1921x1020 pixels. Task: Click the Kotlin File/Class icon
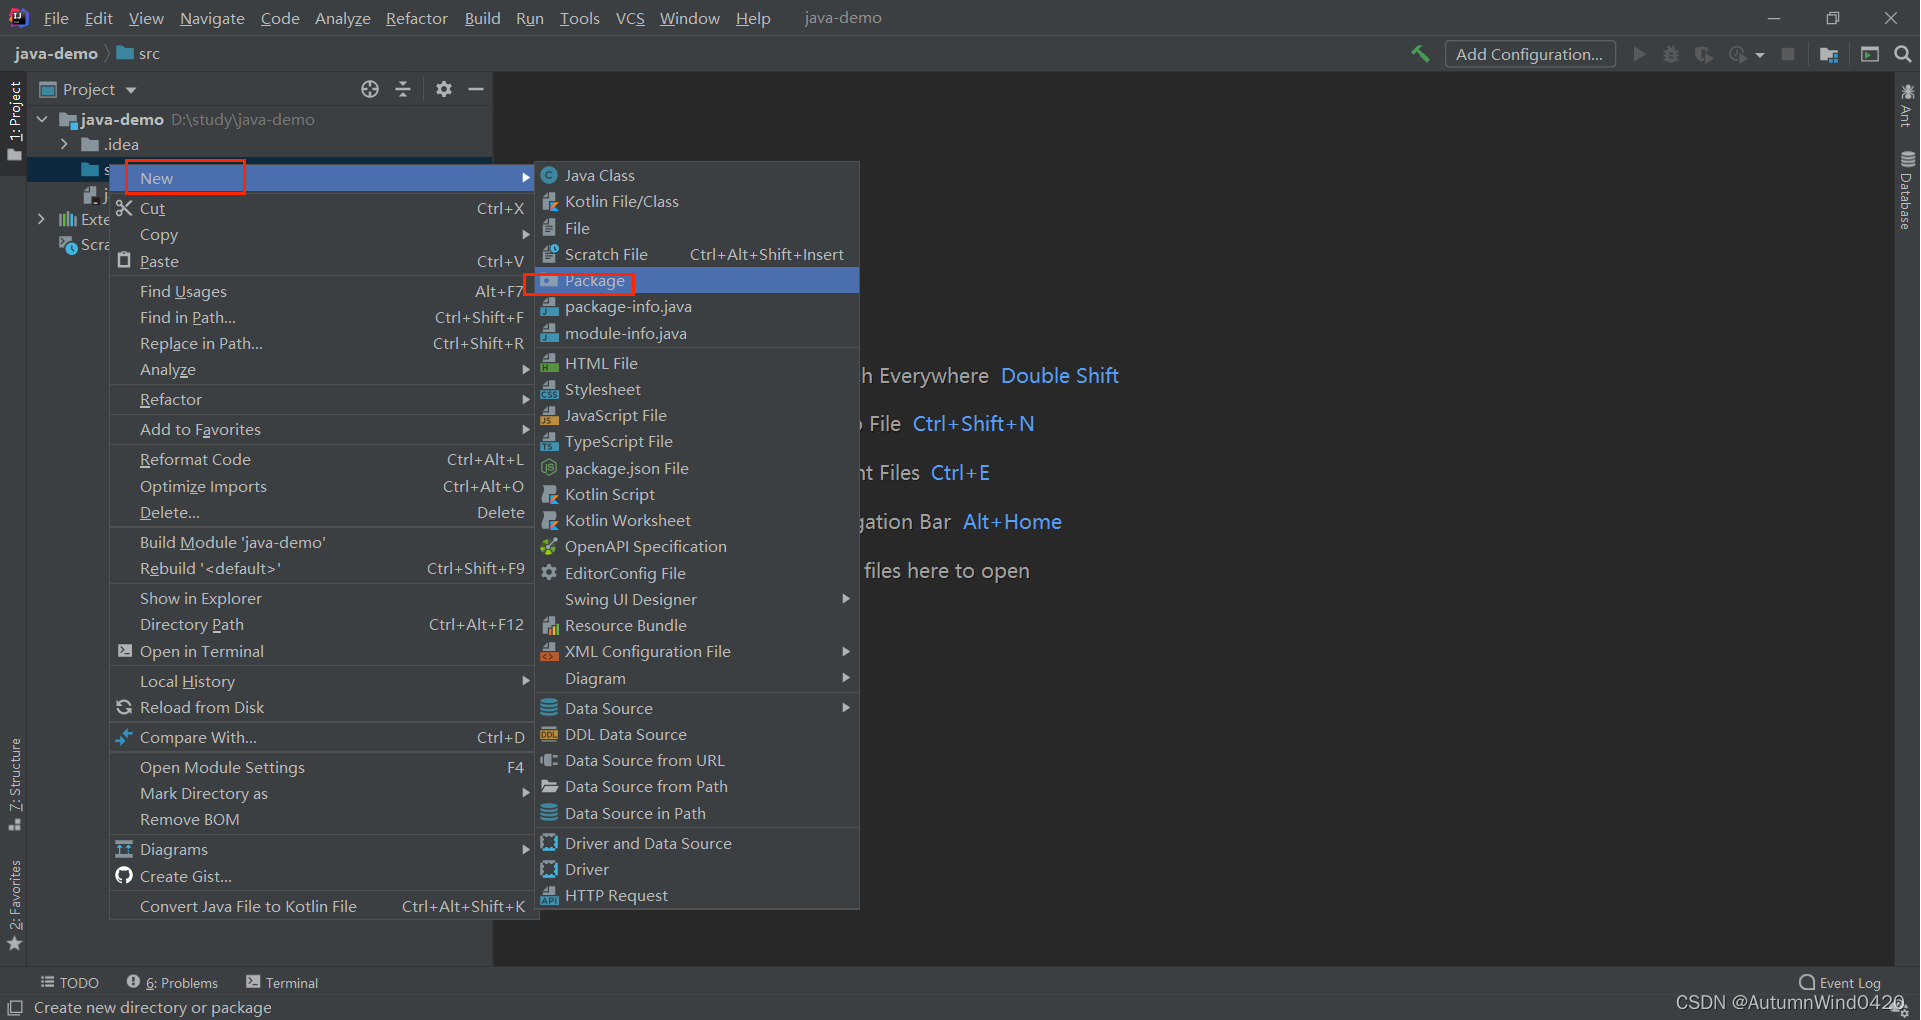[x=549, y=201]
